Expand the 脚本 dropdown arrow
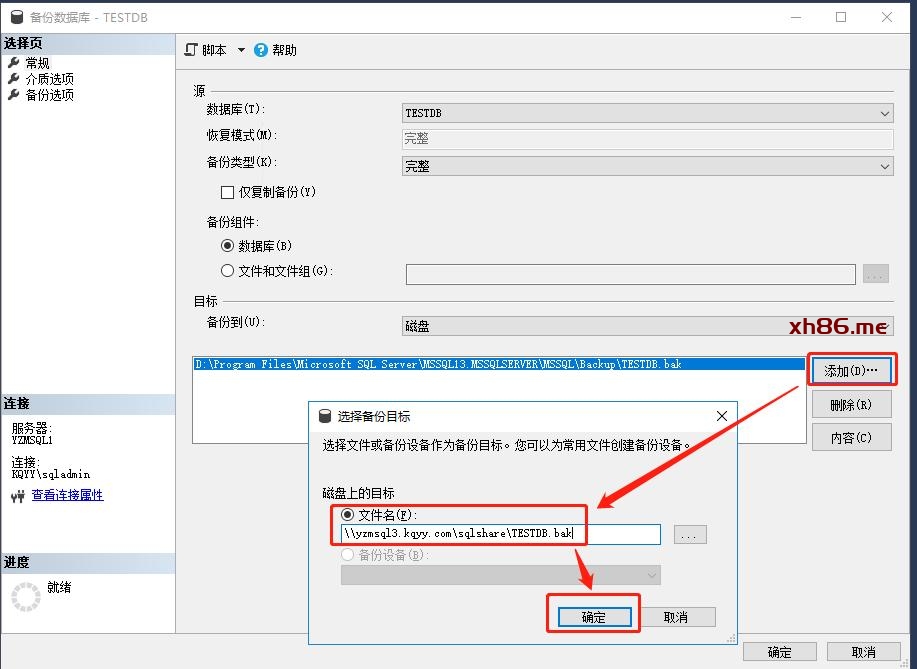This screenshot has width=917, height=669. coord(241,50)
